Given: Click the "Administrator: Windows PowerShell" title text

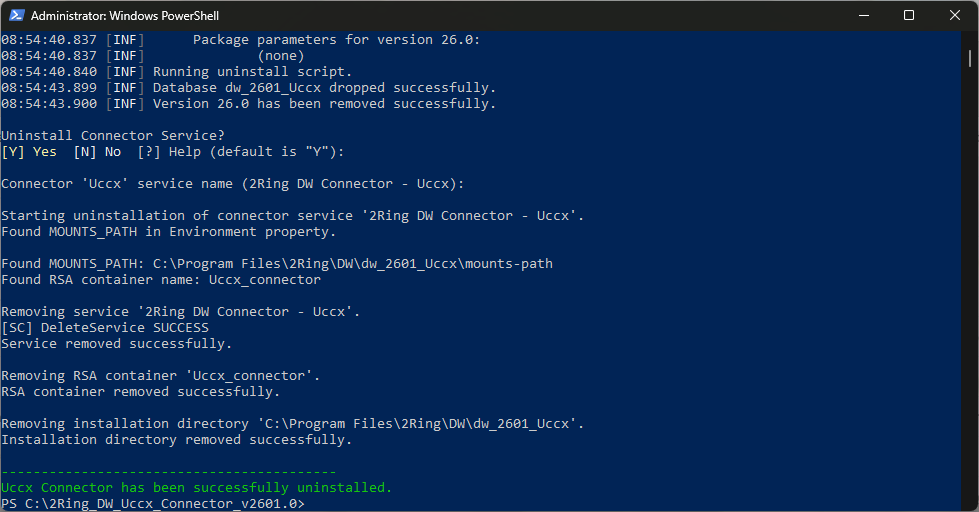Looking at the screenshot, I should 126,16.
